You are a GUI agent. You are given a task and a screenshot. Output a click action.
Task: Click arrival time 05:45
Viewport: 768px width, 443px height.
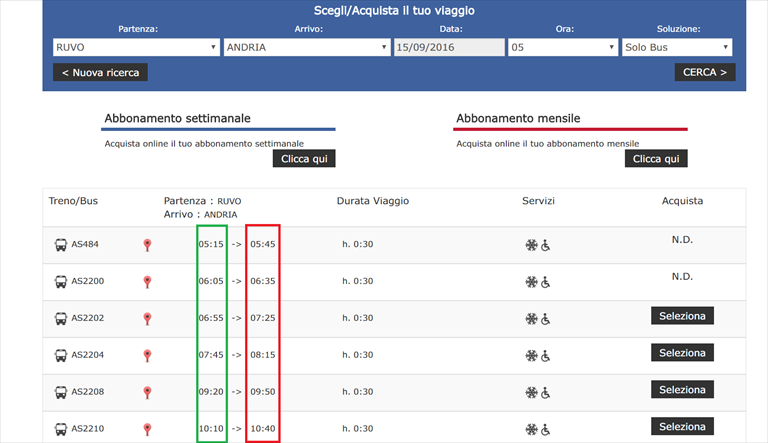click(x=263, y=244)
